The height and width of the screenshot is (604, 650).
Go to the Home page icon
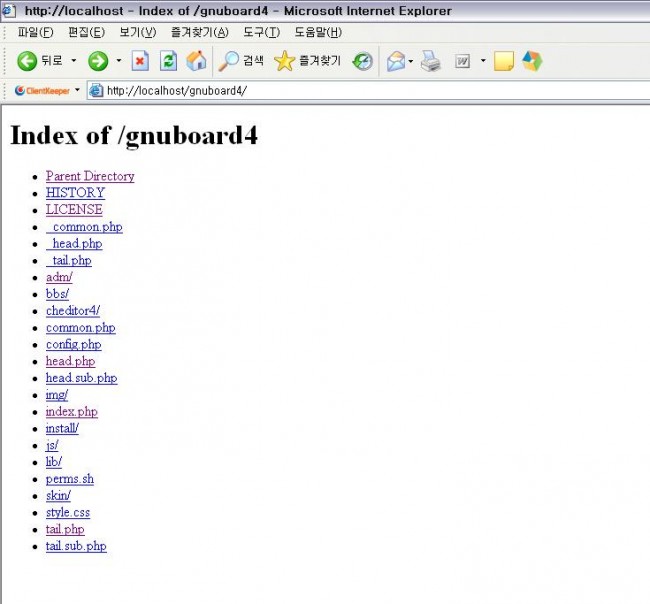tap(196, 61)
